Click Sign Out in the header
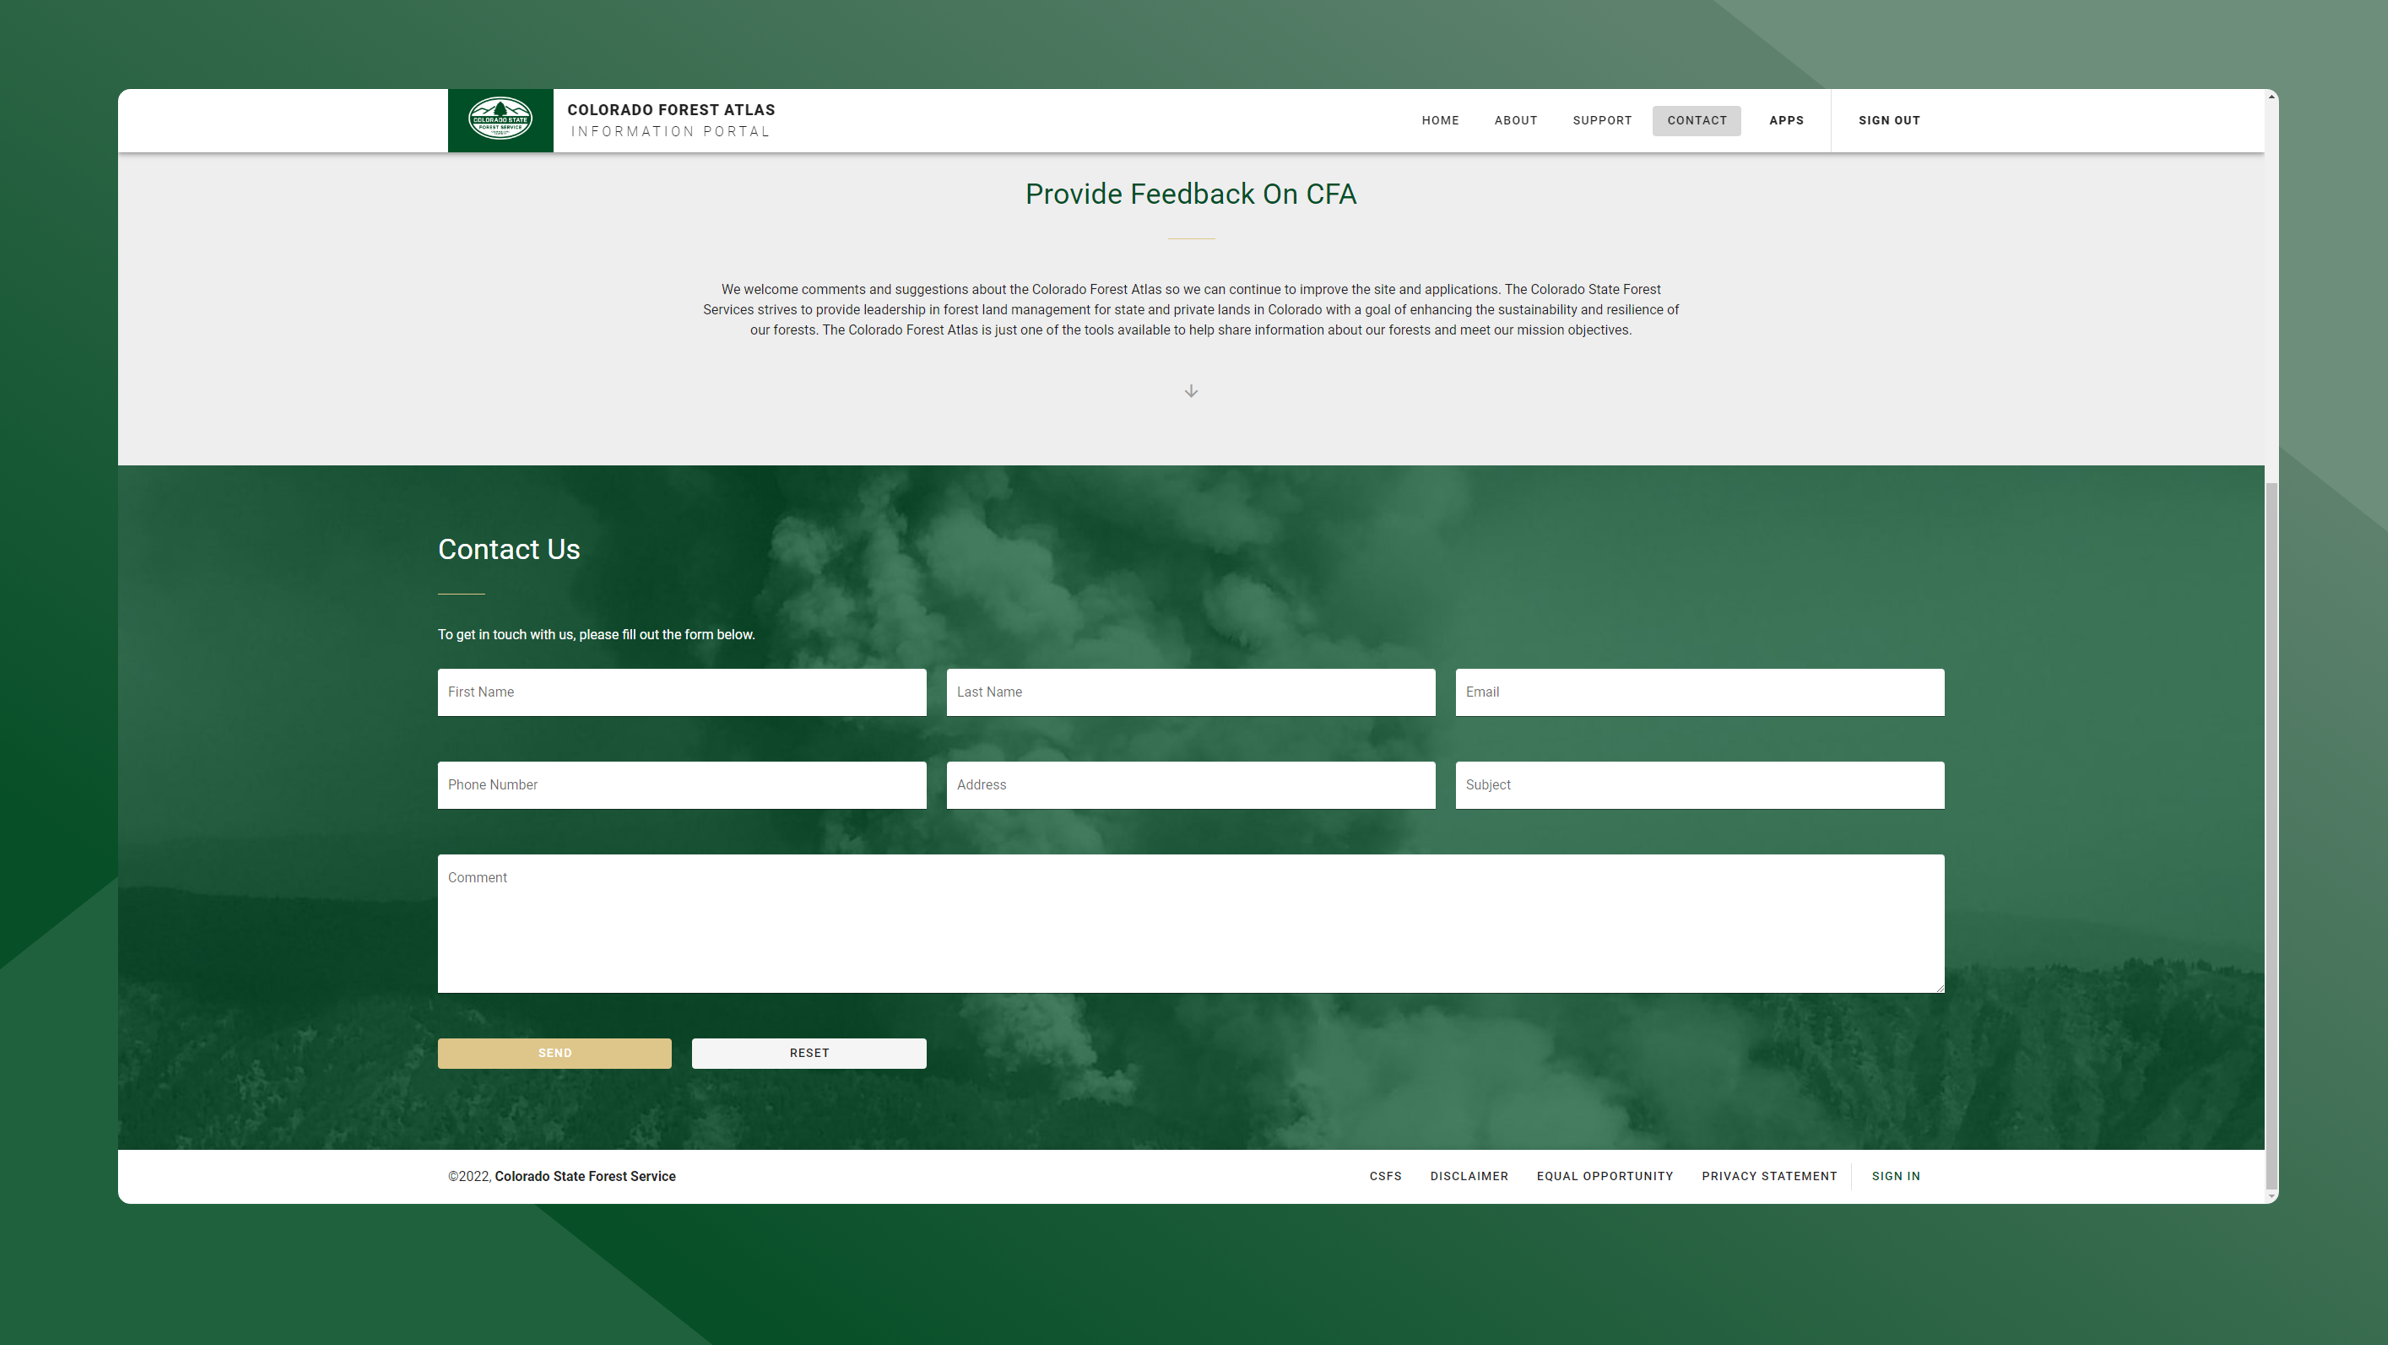 click(1888, 121)
